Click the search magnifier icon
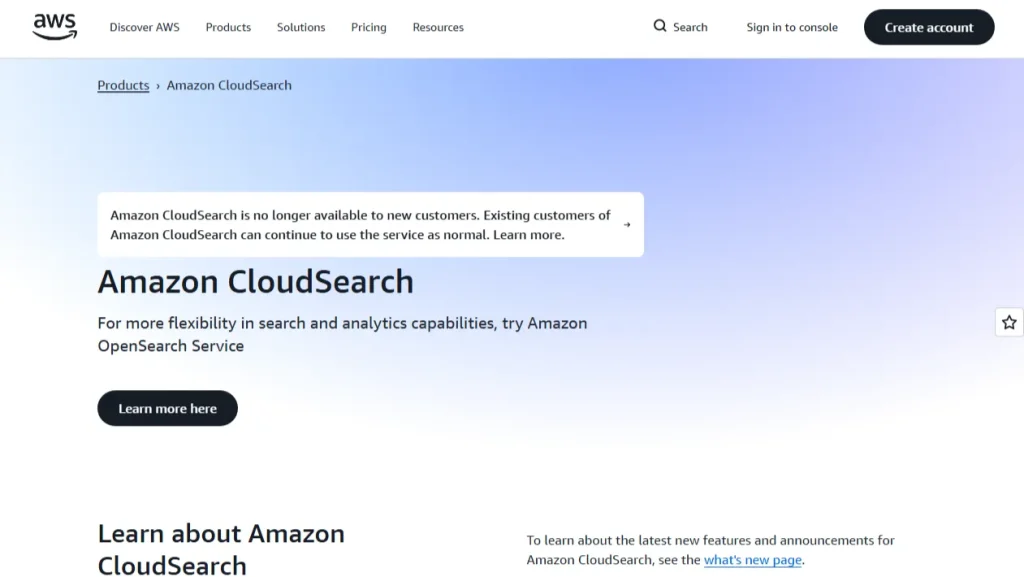 660,26
